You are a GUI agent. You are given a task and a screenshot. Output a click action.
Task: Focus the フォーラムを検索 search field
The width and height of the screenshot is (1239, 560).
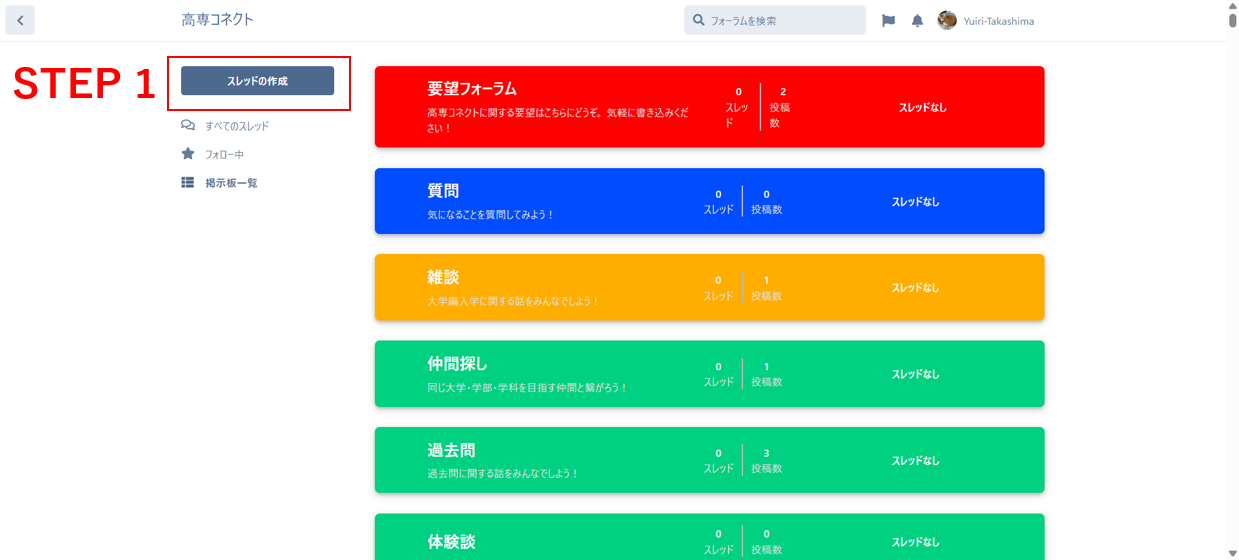coord(775,20)
